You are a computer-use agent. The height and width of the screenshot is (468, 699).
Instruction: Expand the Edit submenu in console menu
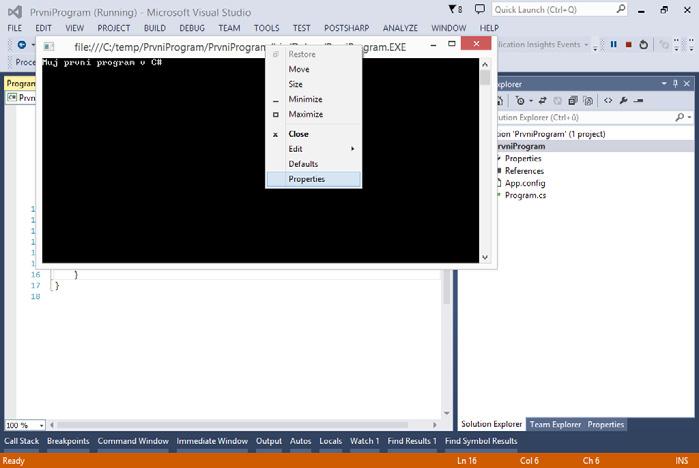click(x=314, y=149)
